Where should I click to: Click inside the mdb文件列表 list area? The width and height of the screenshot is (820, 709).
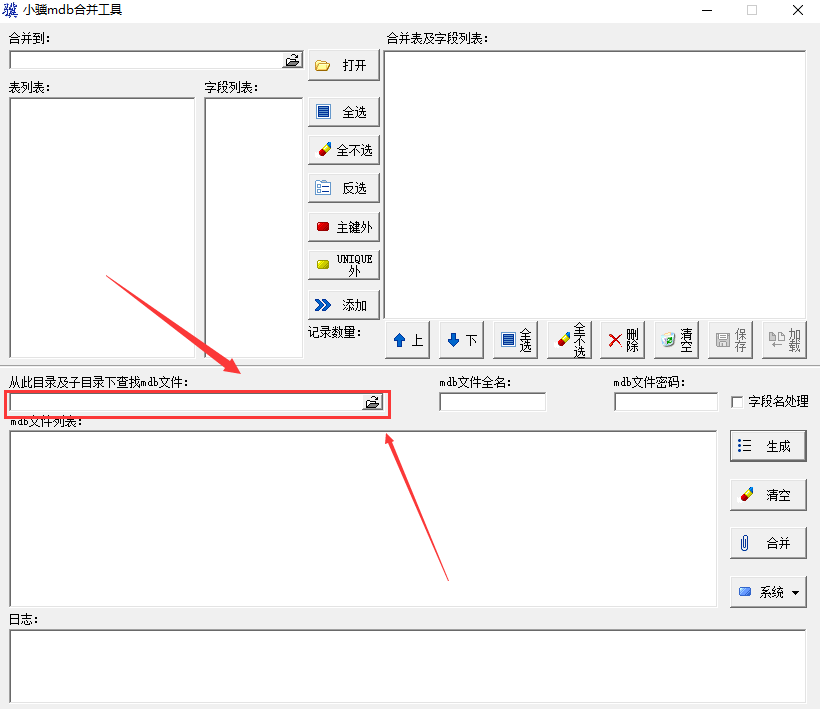(363, 519)
